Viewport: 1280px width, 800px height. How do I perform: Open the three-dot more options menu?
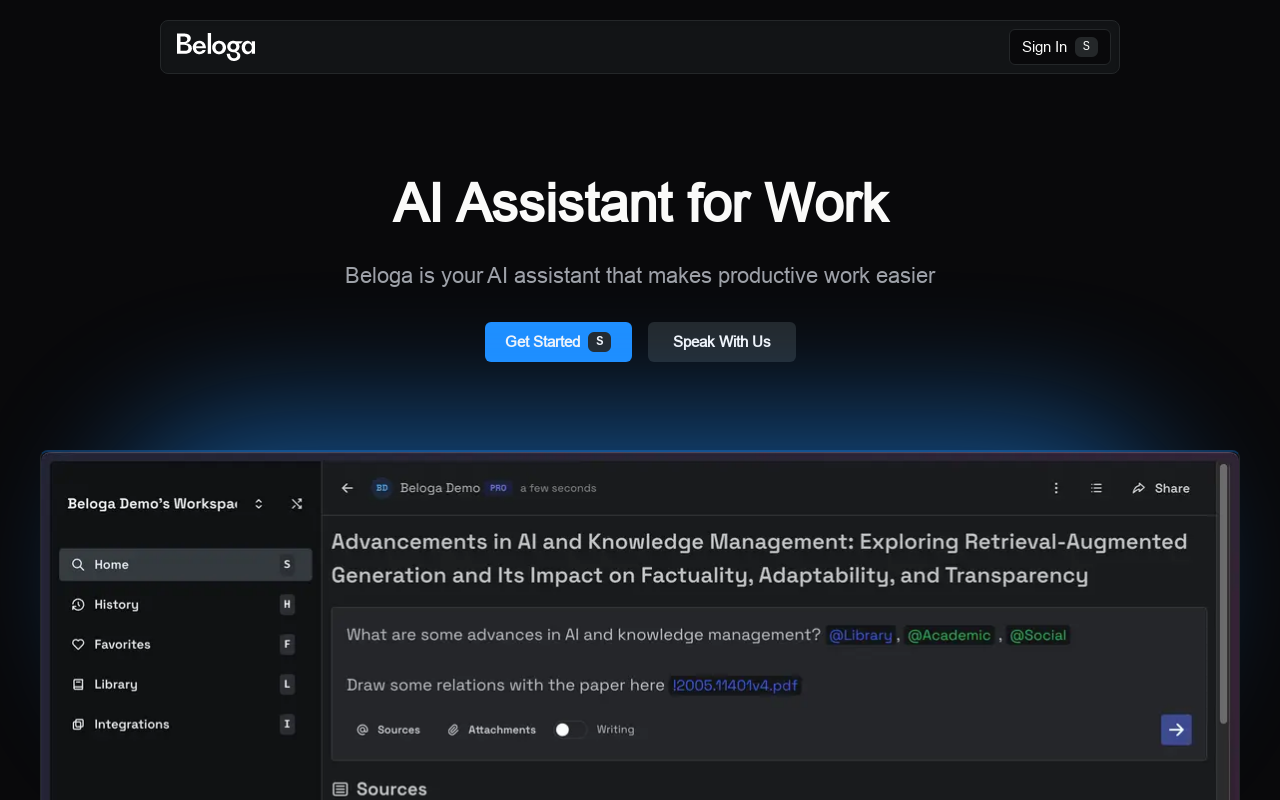click(x=1056, y=488)
